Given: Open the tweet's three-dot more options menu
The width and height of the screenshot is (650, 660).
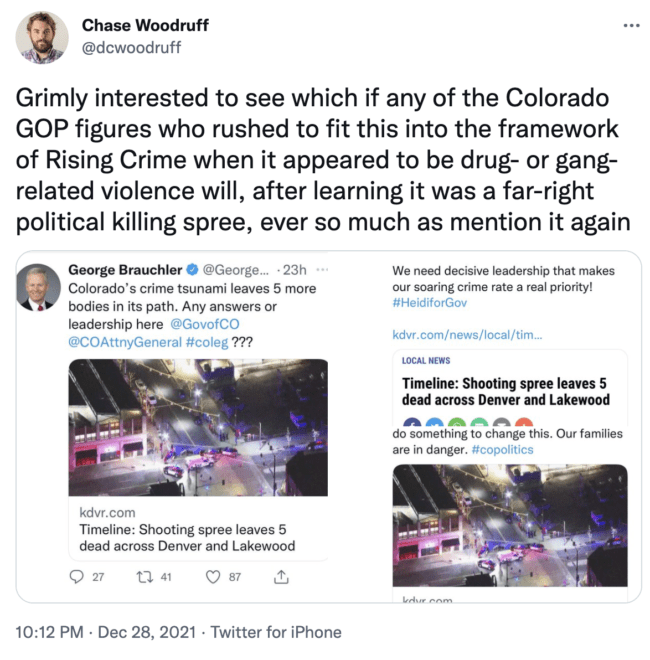Looking at the screenshot, I should [x=631, y=26].
